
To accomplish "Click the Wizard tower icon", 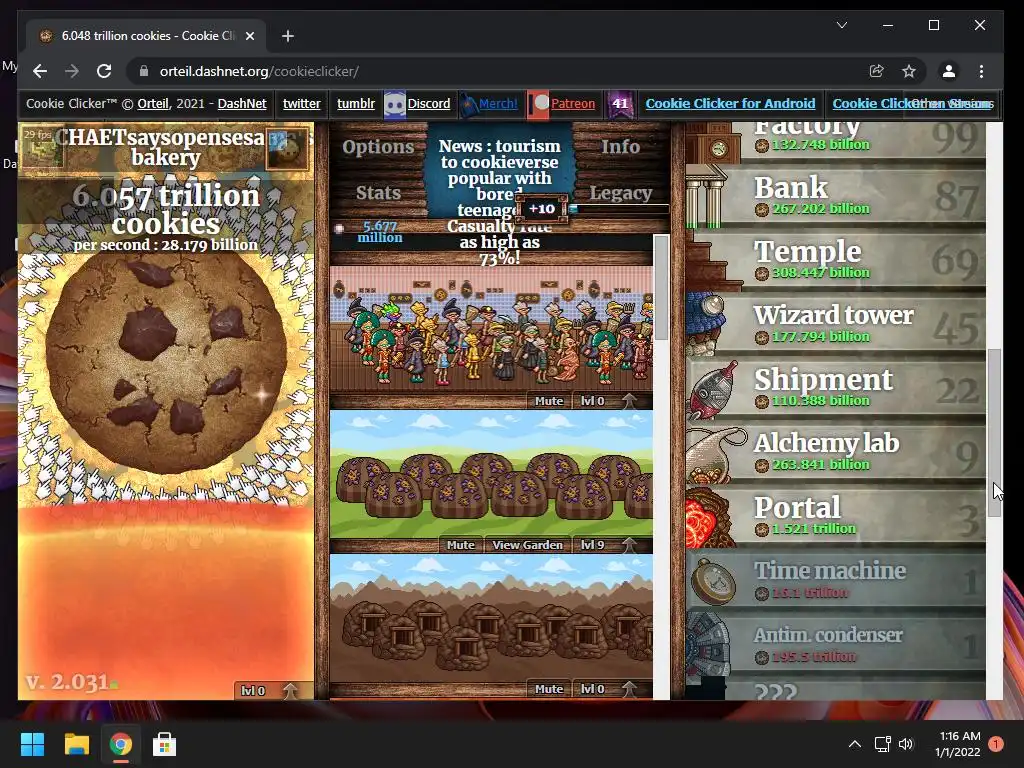I will [708, 323].
